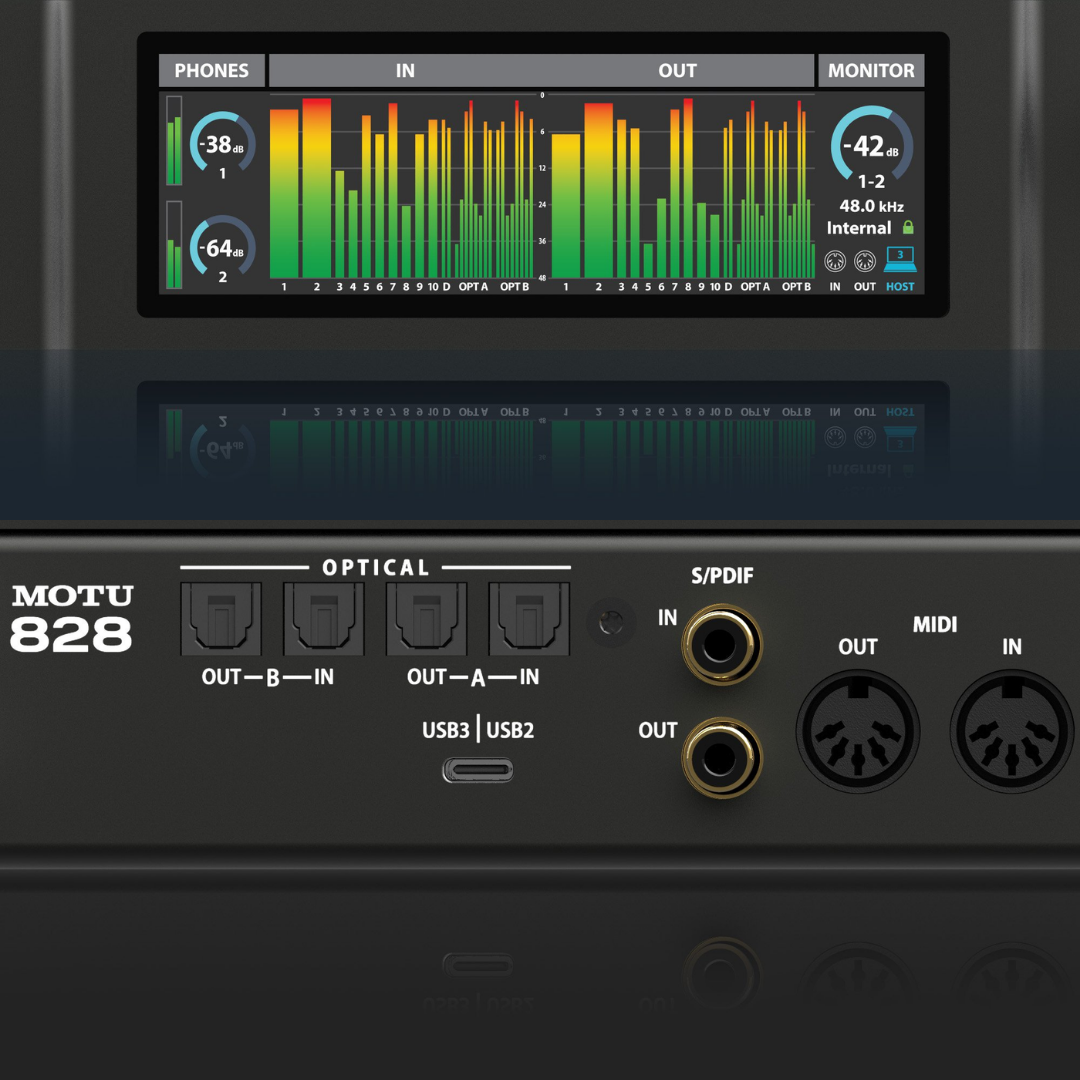The height and width of the screenshot is (1080, 1080).
Task: Click the Phones 1 volume dial at -38 dB
Action: [222, 143]
